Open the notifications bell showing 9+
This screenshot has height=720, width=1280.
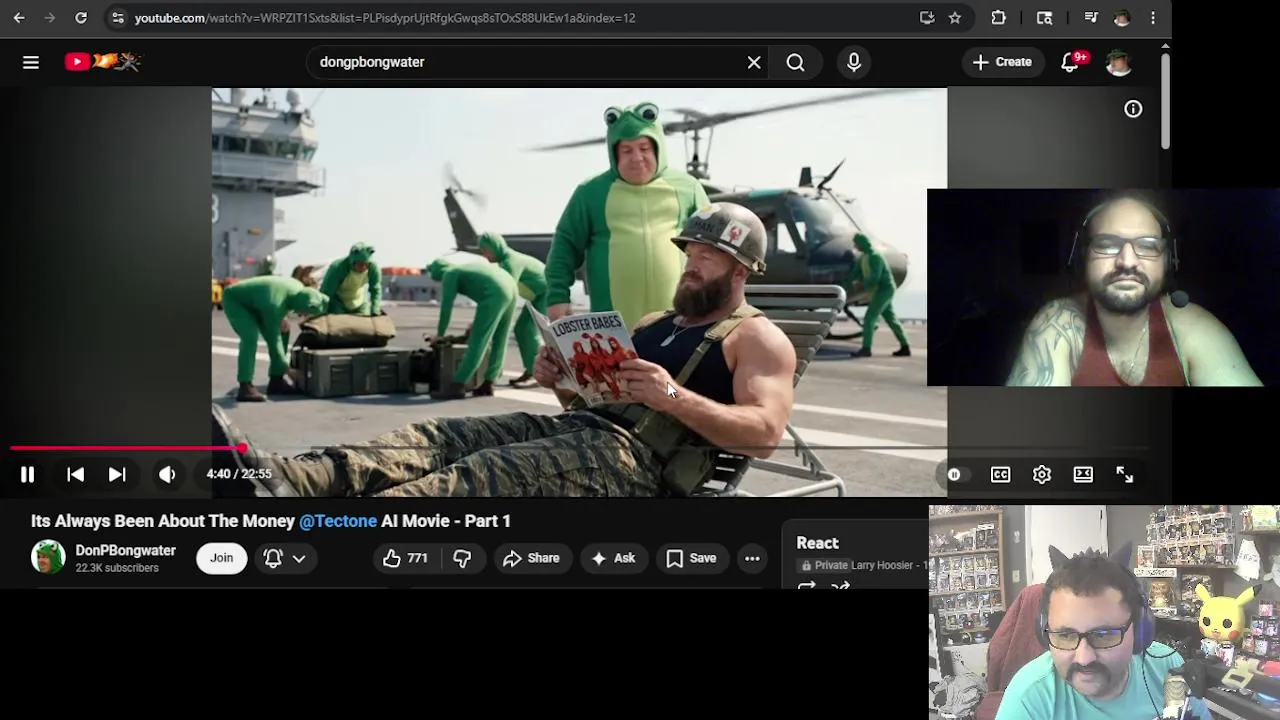click(1071, 62)
